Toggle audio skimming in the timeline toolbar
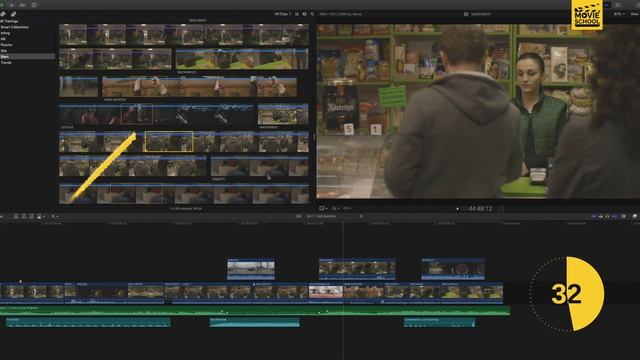This screenshot has width=640, height=360. [x=600, y=216]
